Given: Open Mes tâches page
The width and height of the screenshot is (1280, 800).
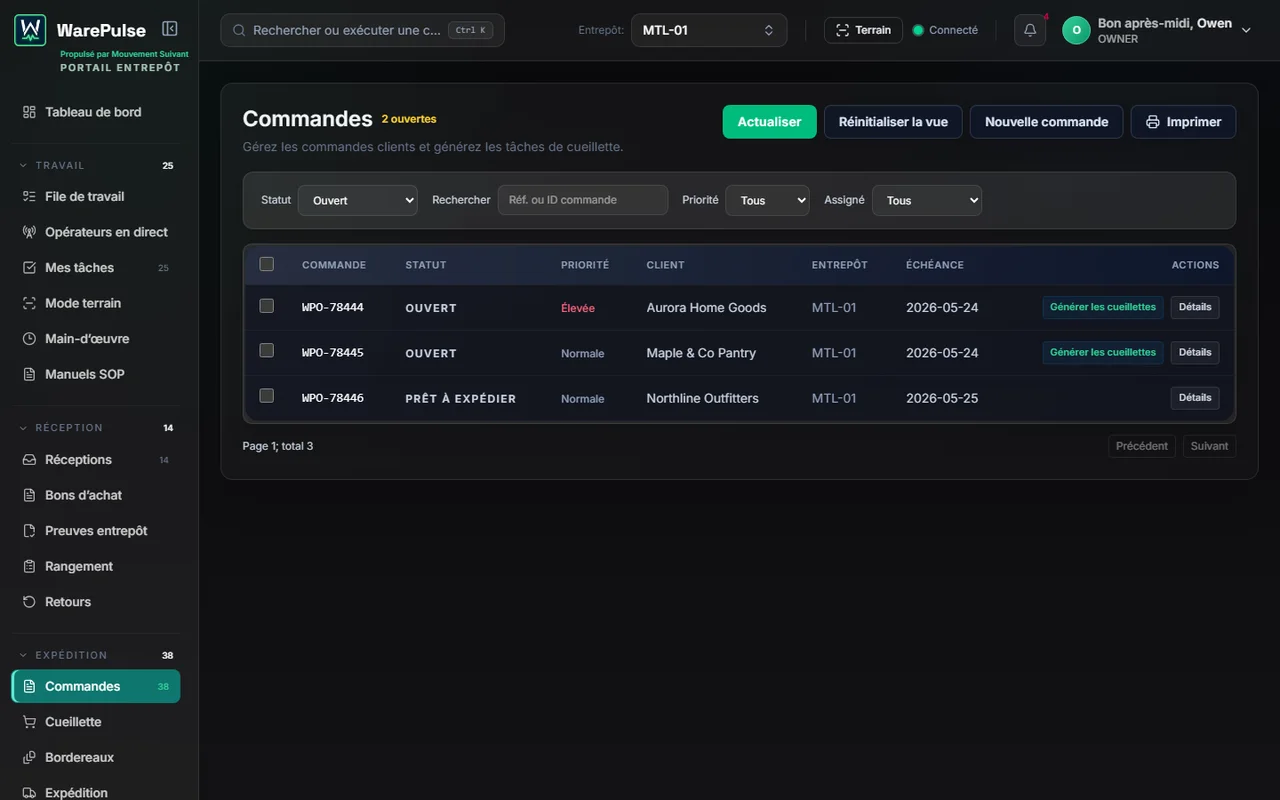Looking at the screenshot, I should coord(96,267).
